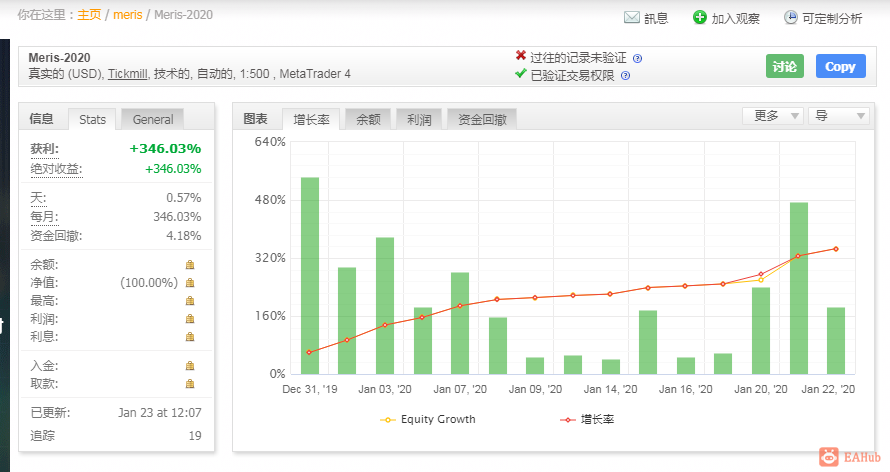
Task: Switch to the General tab
Action: [x=153, y=119]
